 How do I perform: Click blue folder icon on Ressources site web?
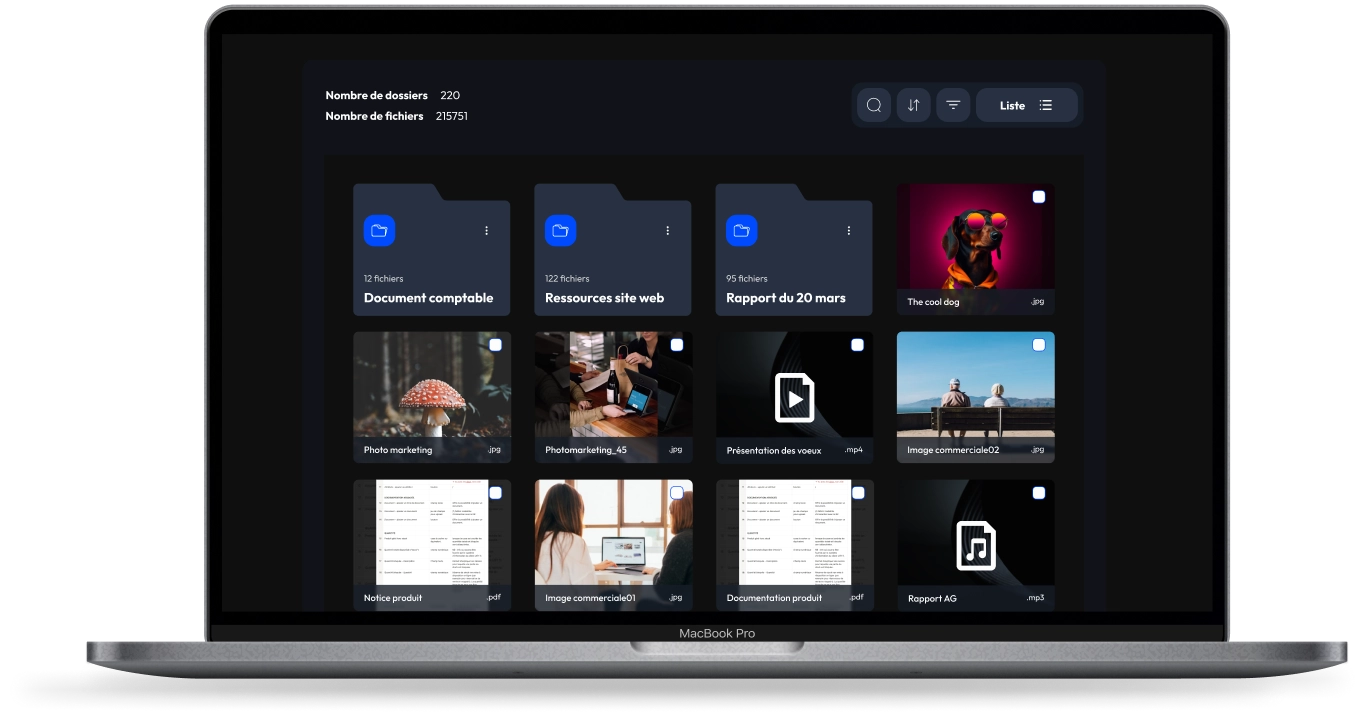(560, 231)
